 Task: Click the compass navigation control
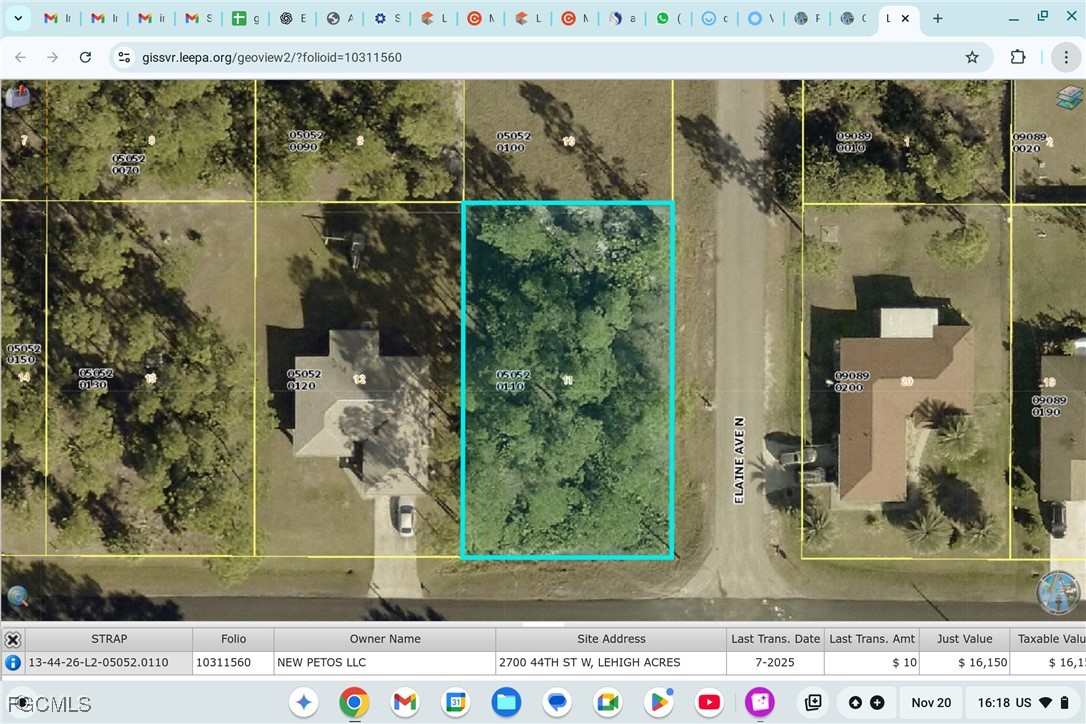(x=1059, y=593)
